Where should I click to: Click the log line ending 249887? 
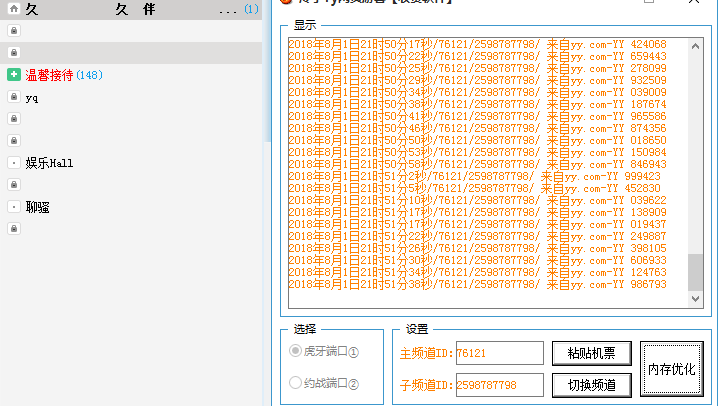pyautogui.click(x=478, y=236)
